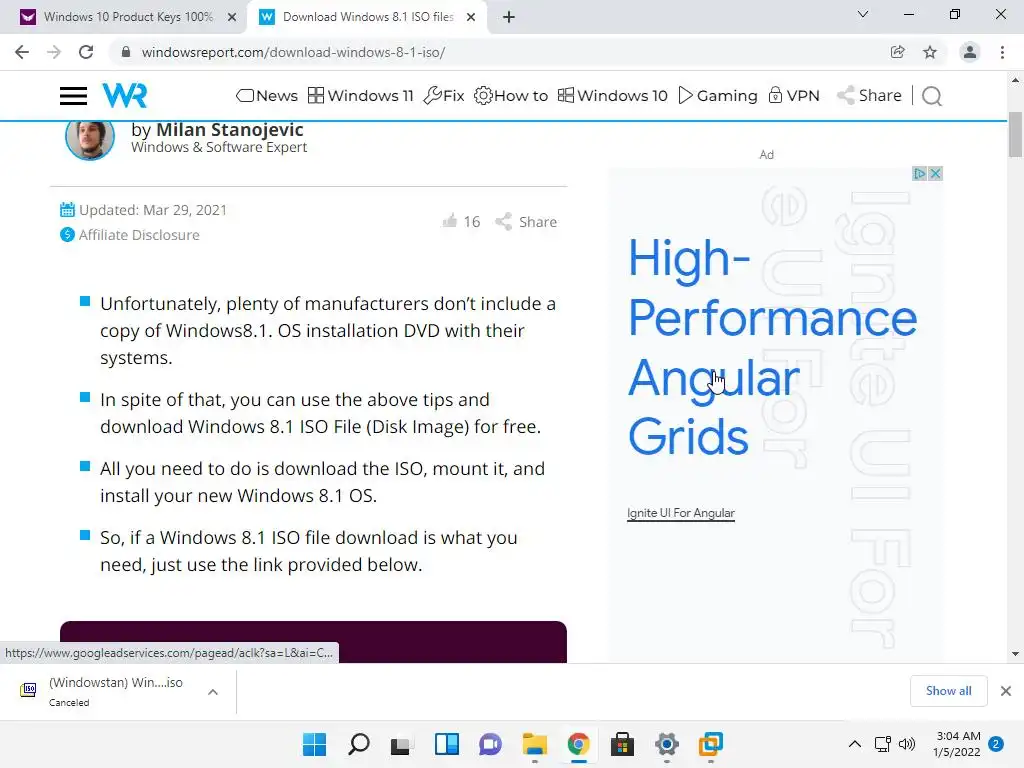
Task: Click the browser forward arrow
Action: click(54, 52)
